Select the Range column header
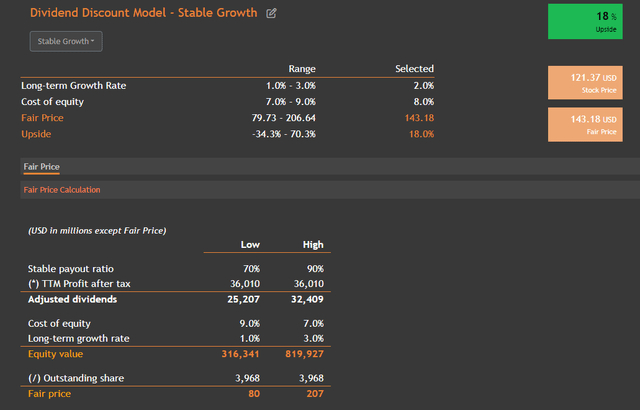The image size is (640, 410). coord(302,69)
